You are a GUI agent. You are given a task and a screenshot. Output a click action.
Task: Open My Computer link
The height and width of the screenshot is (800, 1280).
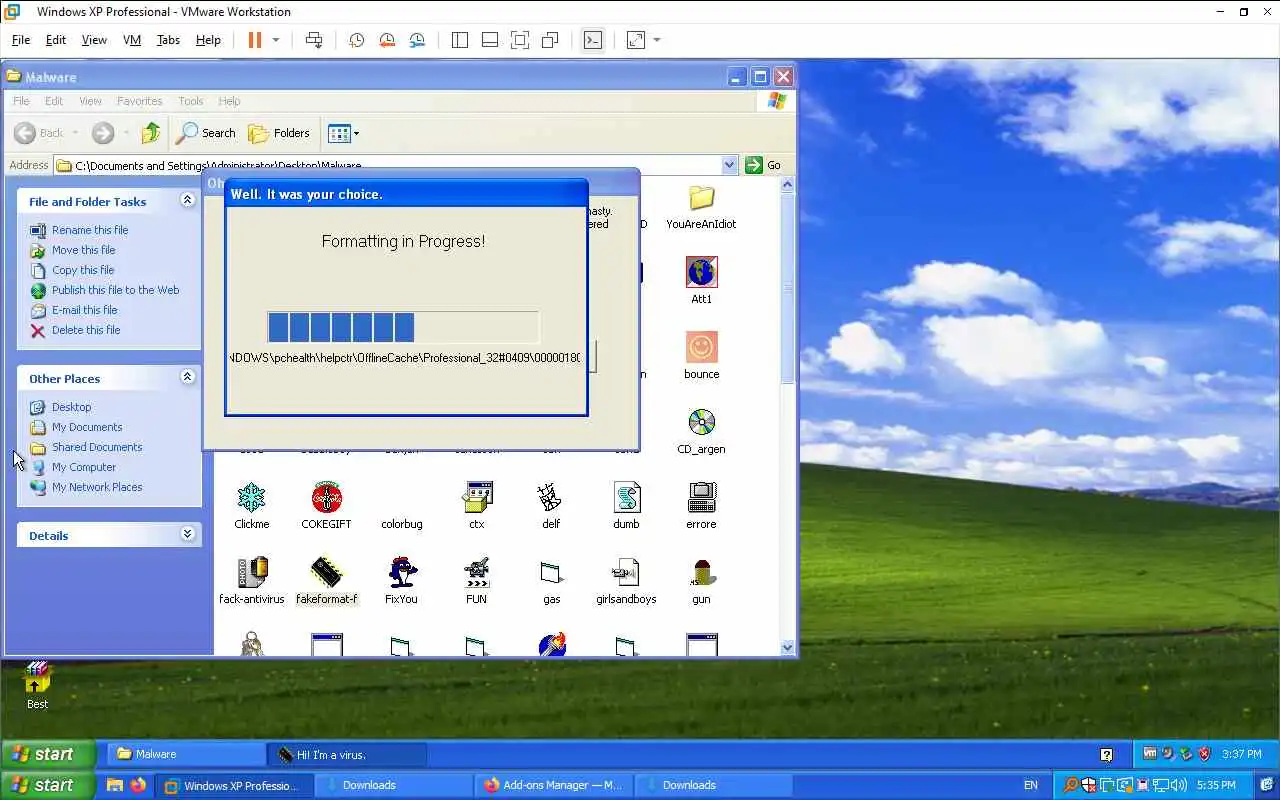pos(84,467)
